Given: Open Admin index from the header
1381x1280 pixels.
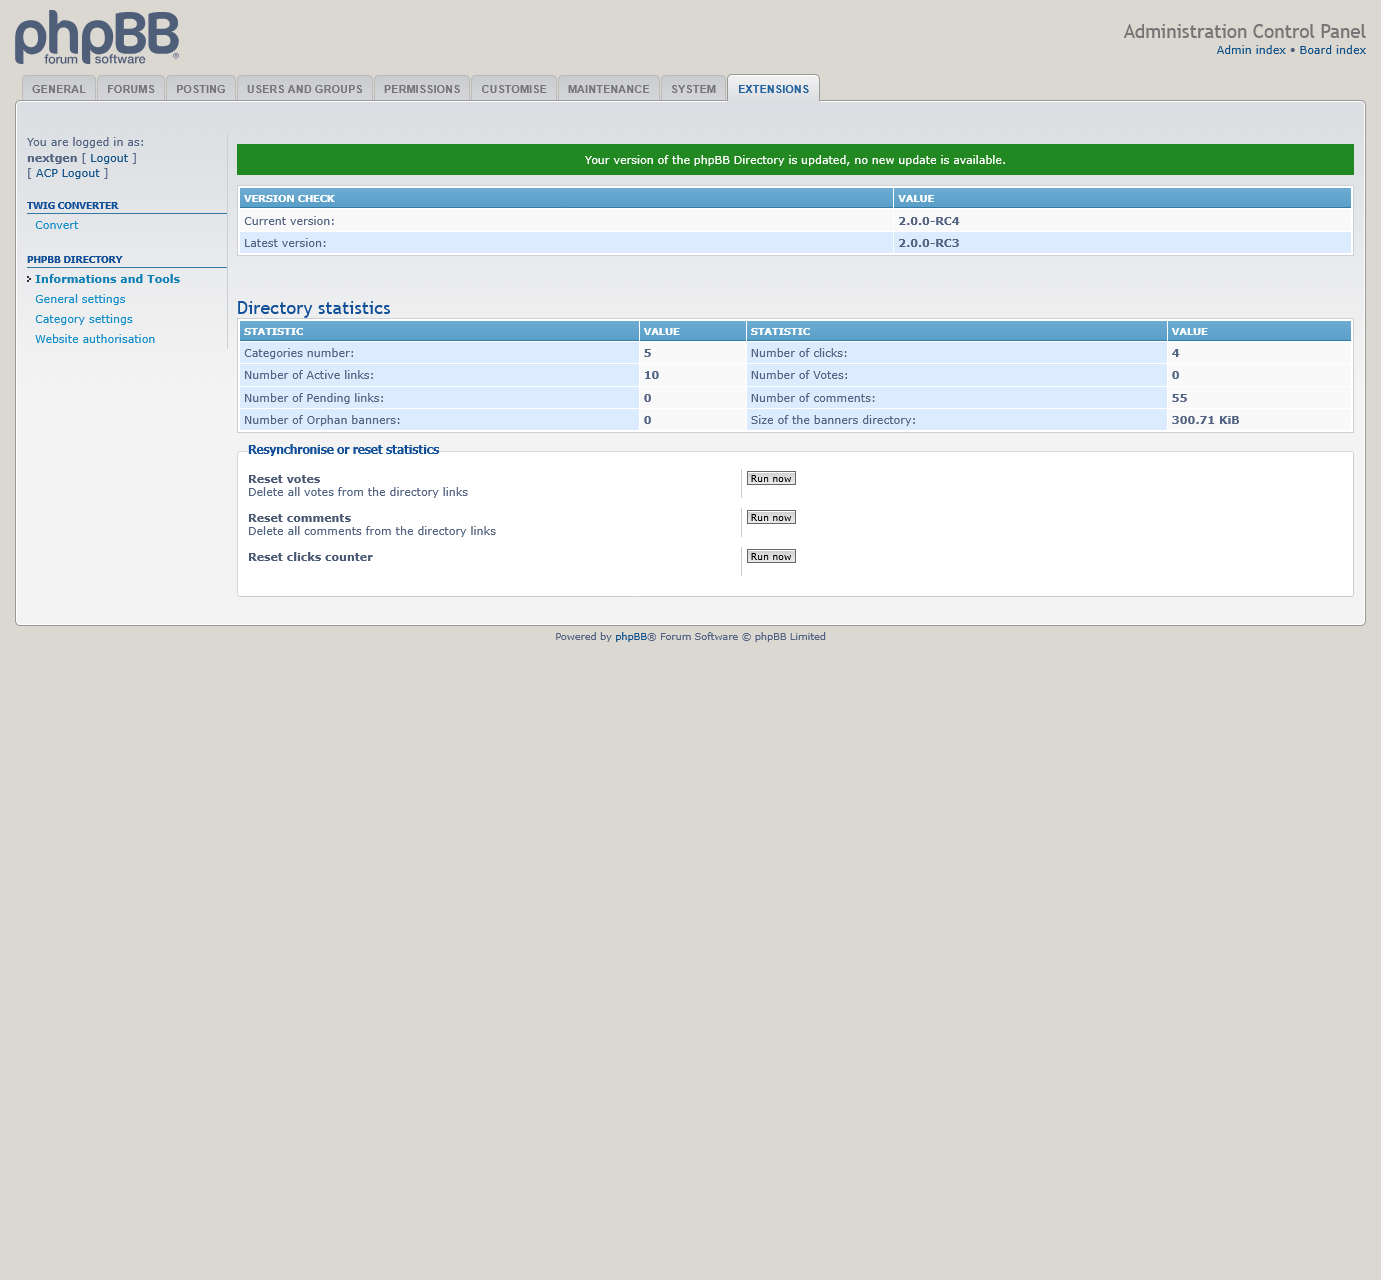Looking at the screenshot, I should coord(1250,49).
